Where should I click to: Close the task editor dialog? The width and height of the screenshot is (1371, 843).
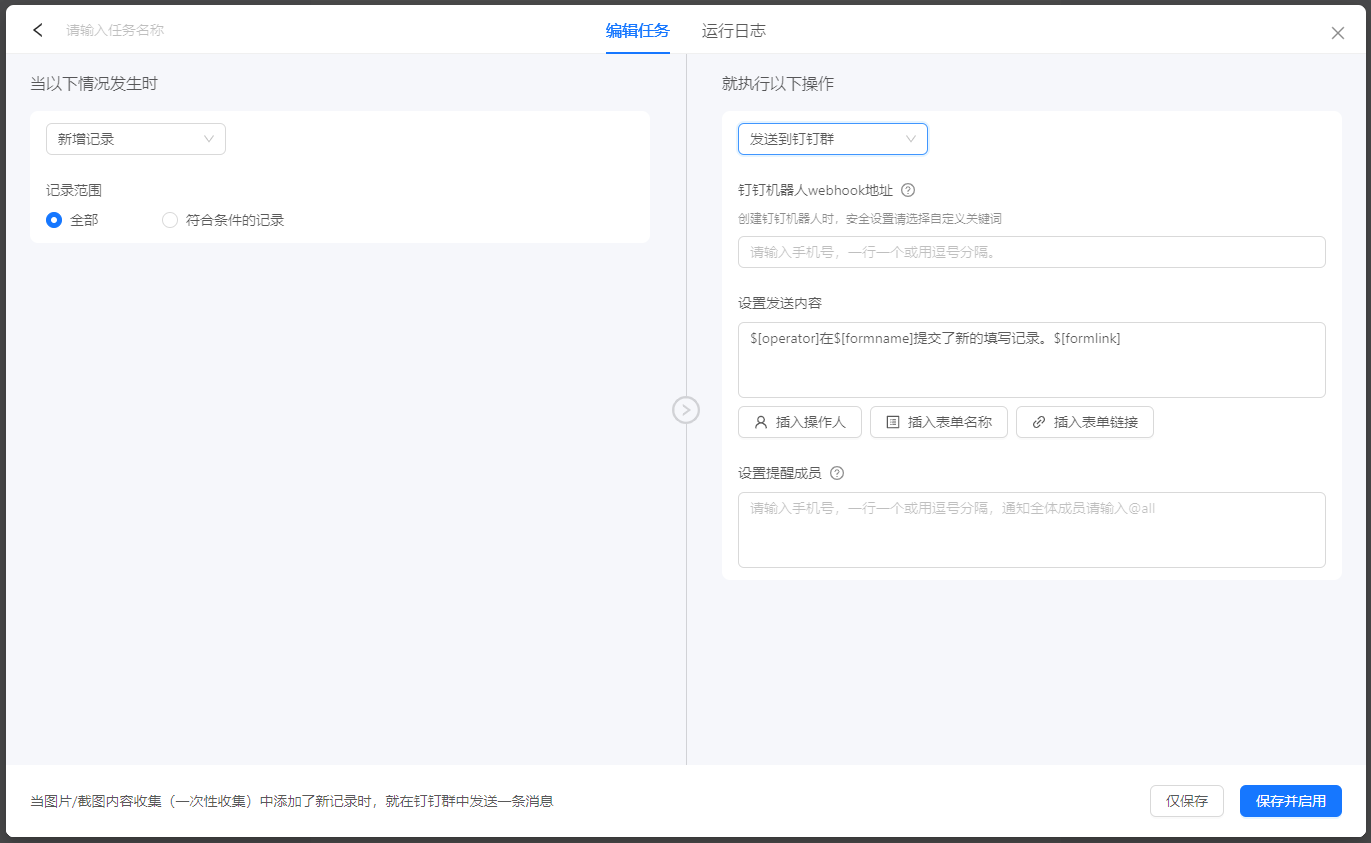point(1337,33)
